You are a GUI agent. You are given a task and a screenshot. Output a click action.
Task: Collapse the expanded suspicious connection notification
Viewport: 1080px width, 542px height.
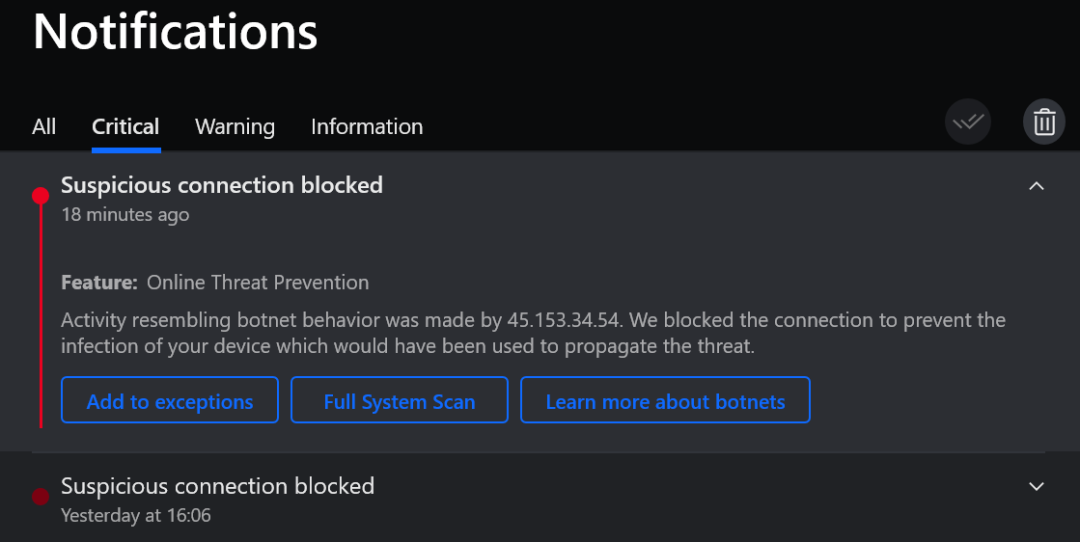coord(1037,186)
